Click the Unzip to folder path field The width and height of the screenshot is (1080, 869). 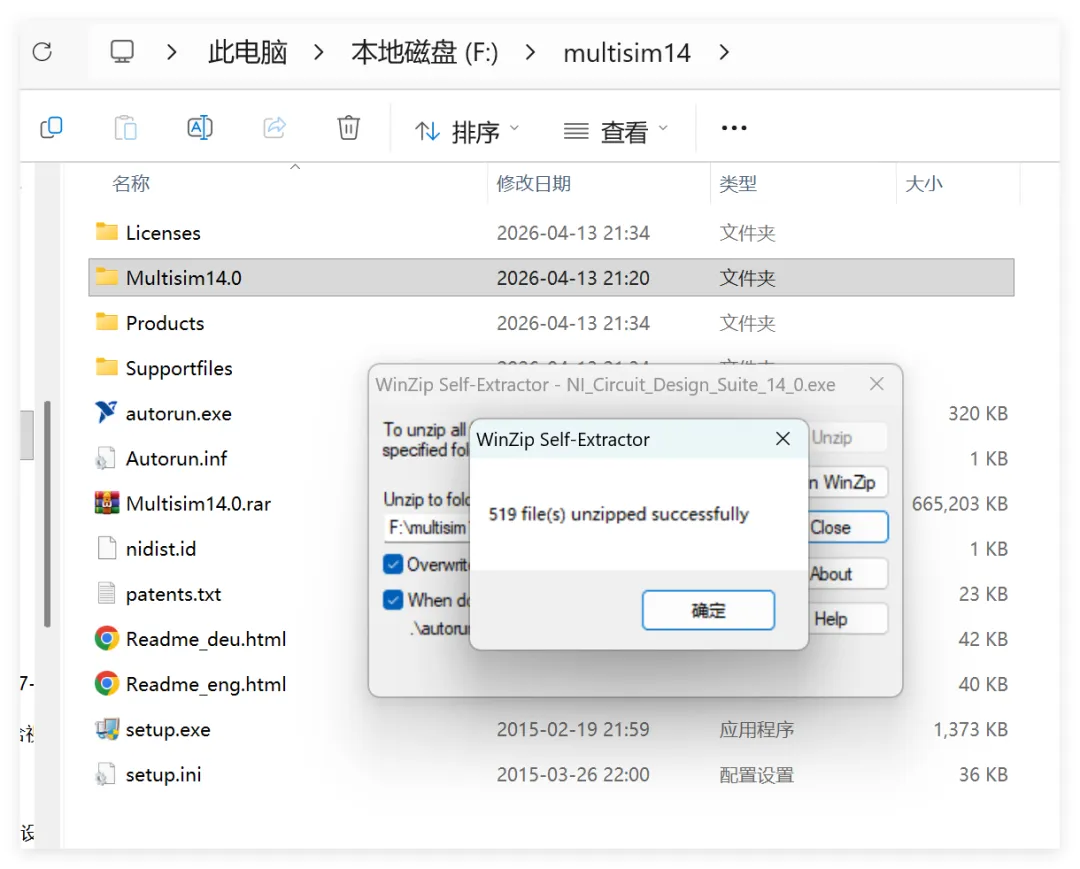click(x=427, y=527)
